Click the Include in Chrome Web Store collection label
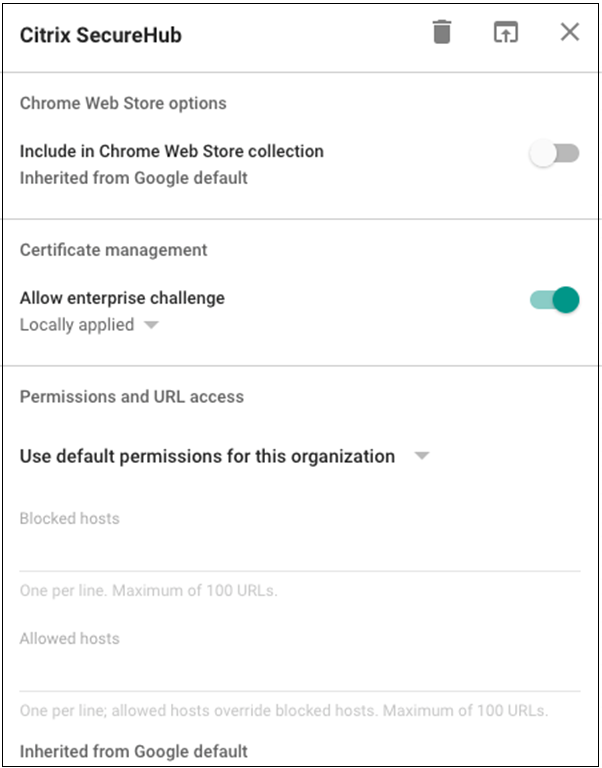Viewport: 602px width, 768px height. click(172, 151)
